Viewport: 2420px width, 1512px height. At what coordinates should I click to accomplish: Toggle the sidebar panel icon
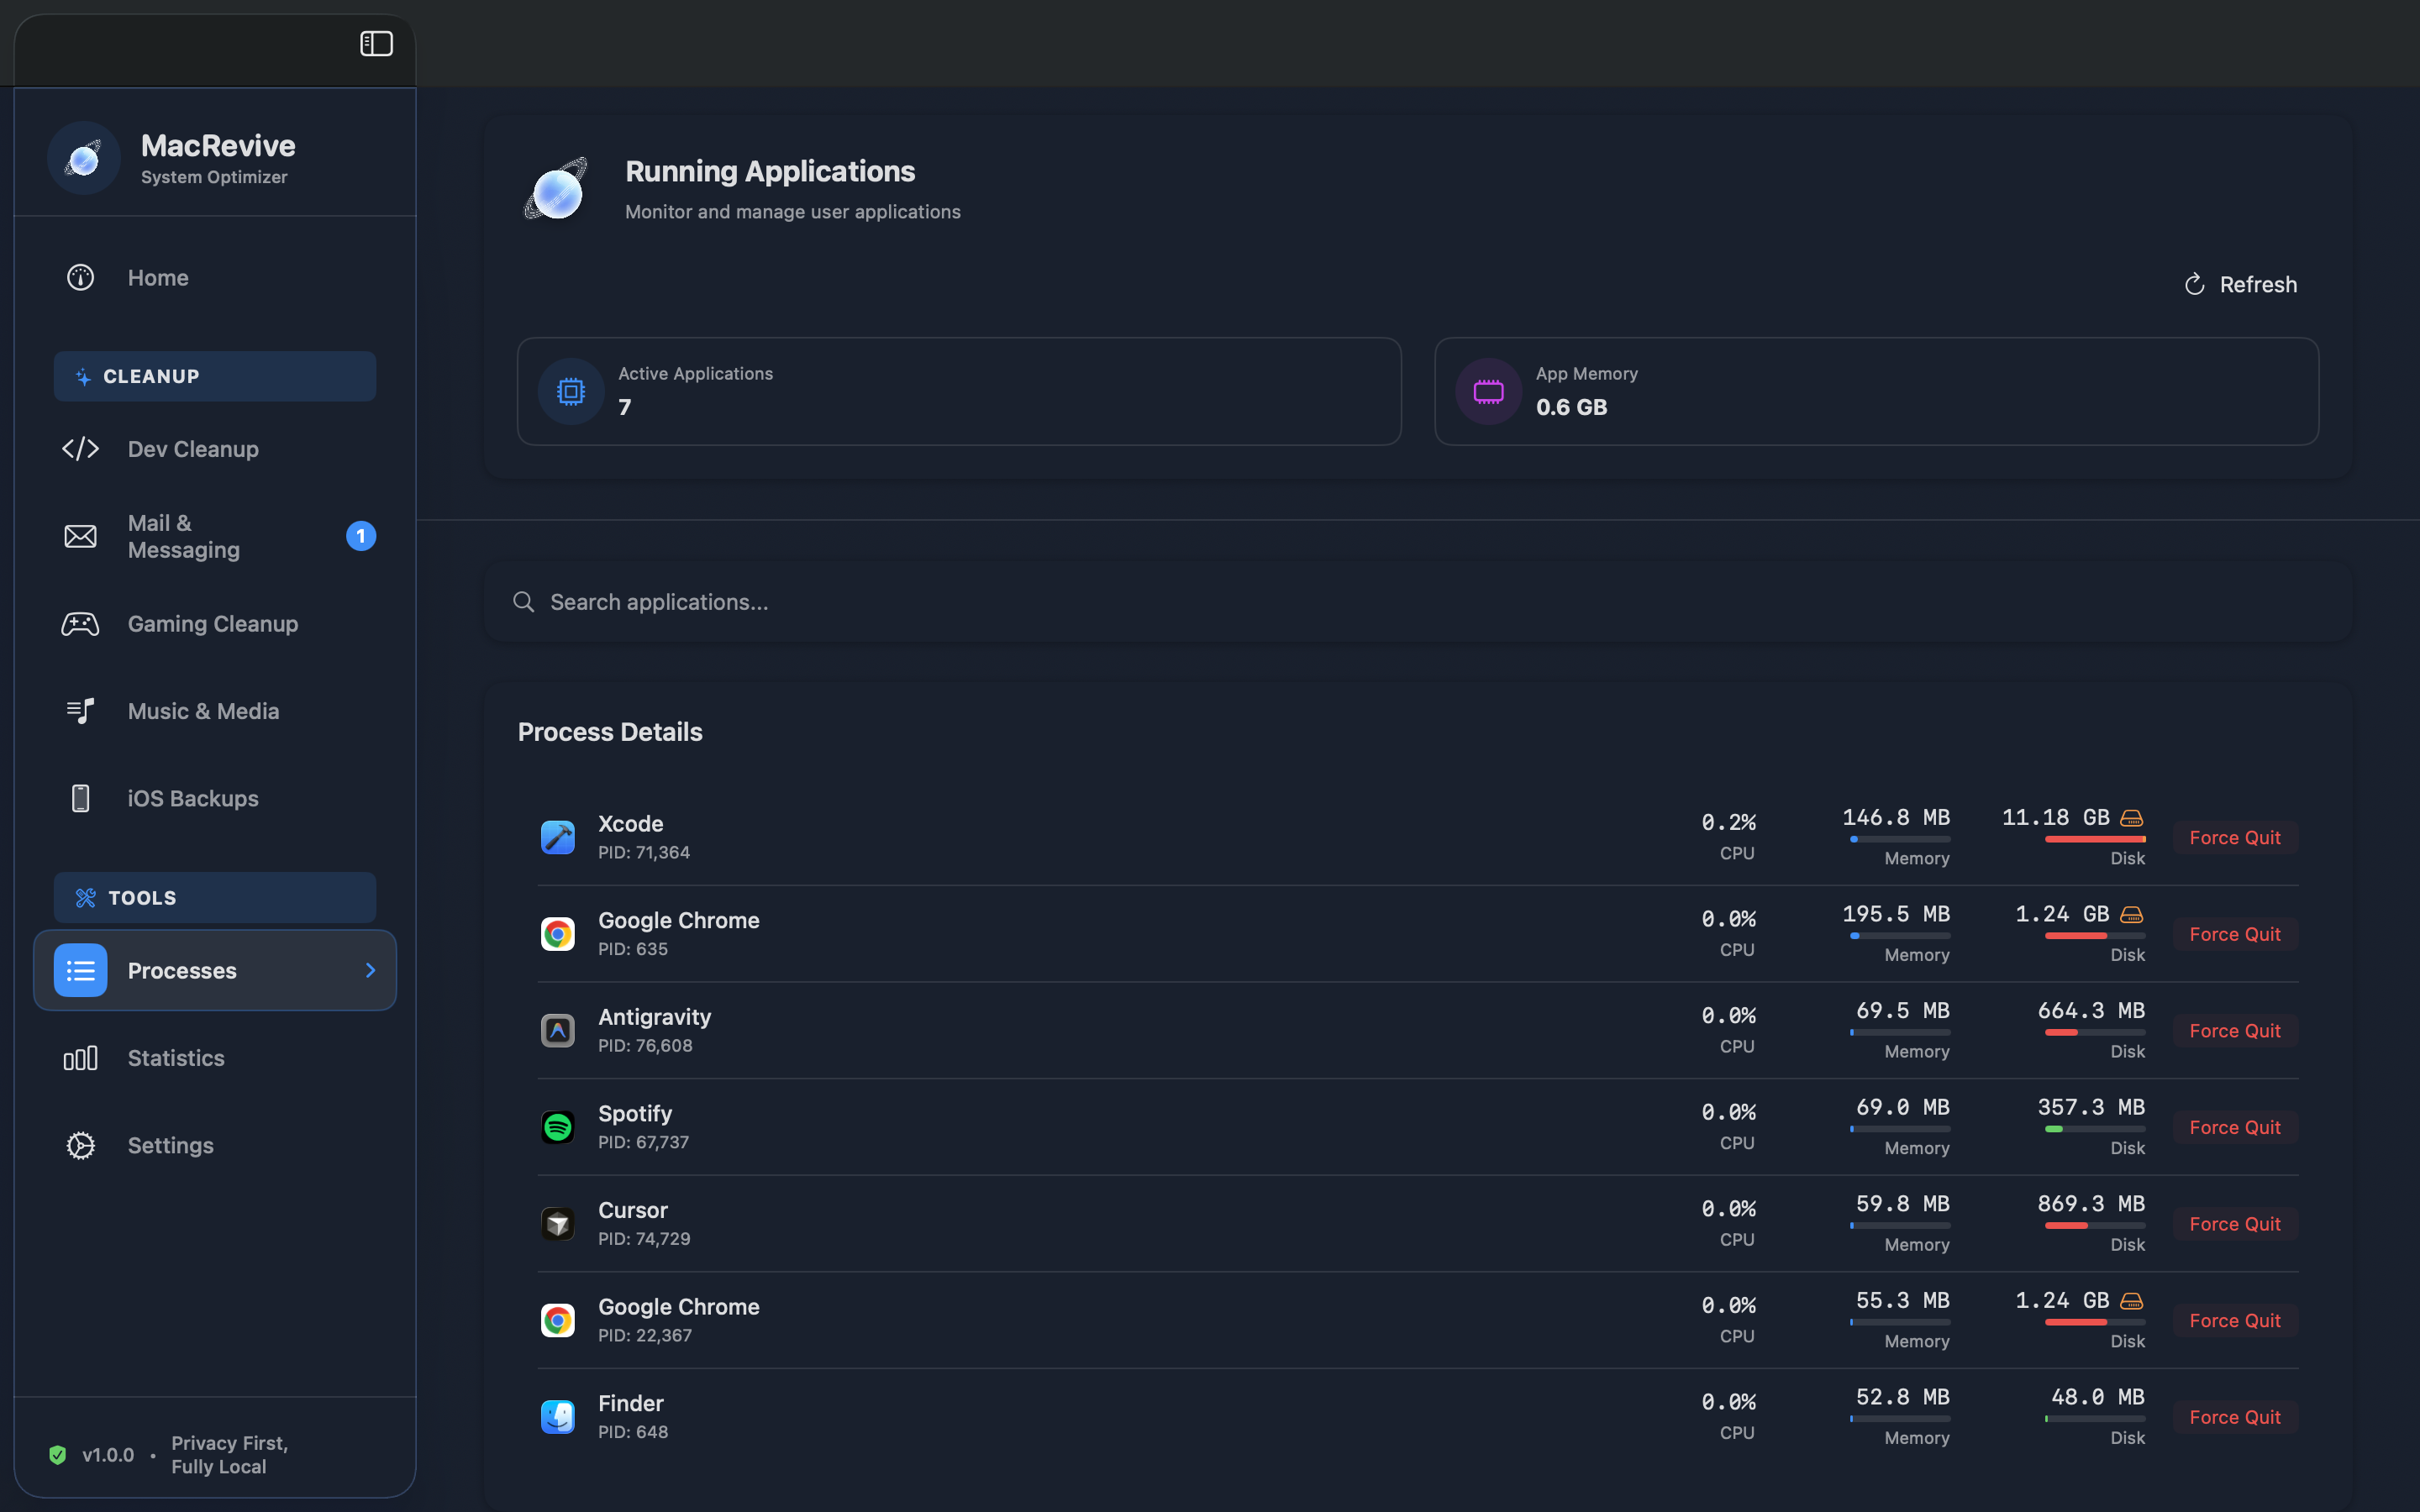coord(376,43)
